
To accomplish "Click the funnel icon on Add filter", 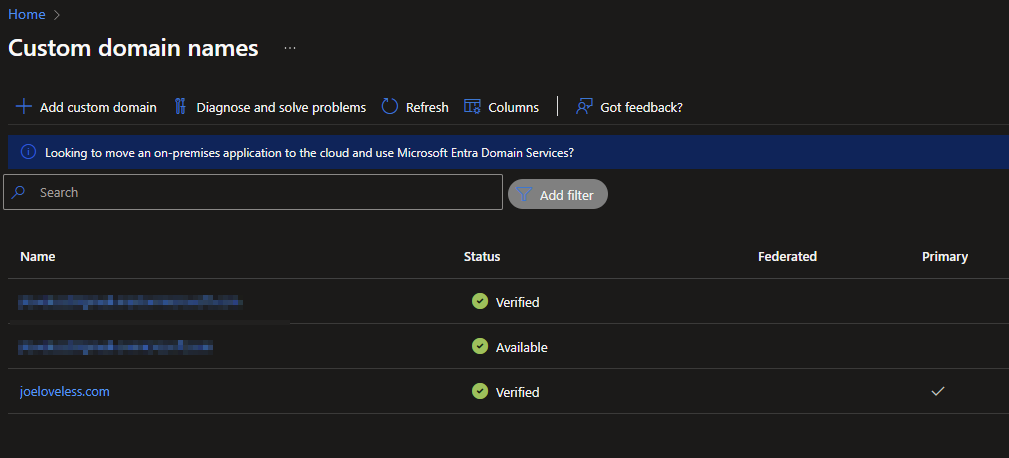I will click(x=524, y=195).
